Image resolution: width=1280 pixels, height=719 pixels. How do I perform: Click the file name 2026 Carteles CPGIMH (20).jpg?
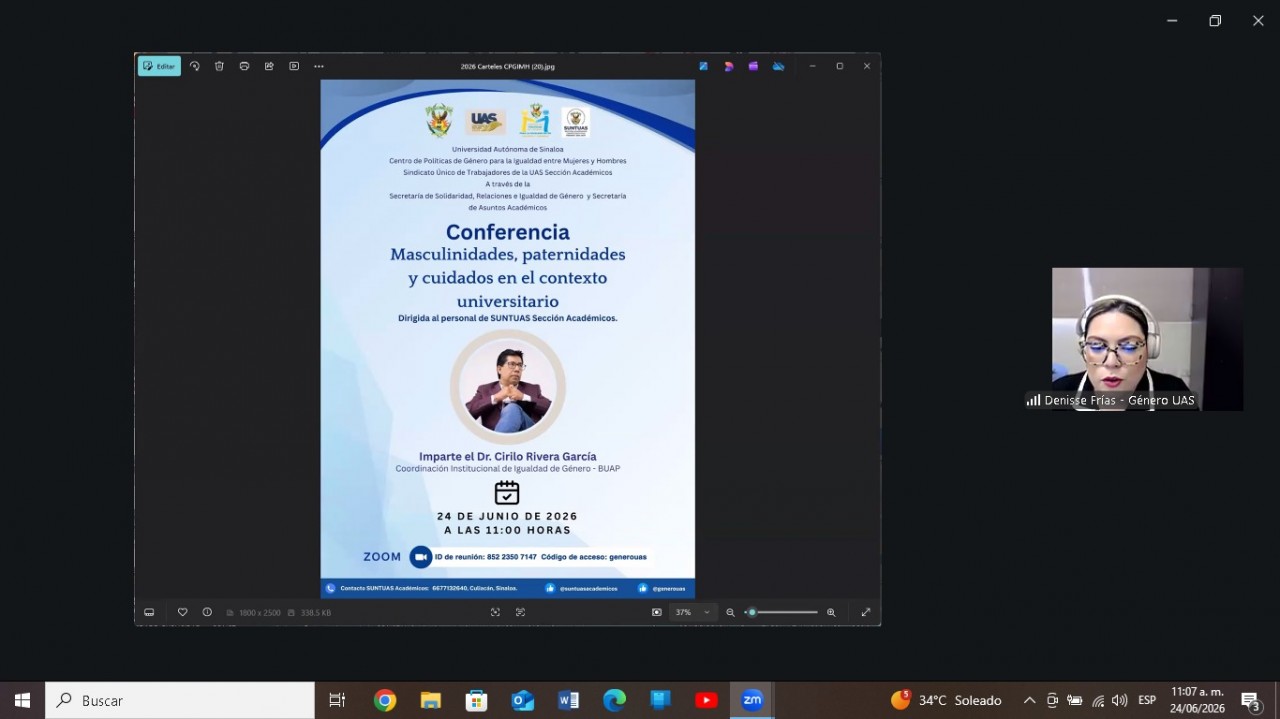pos(507,66)
